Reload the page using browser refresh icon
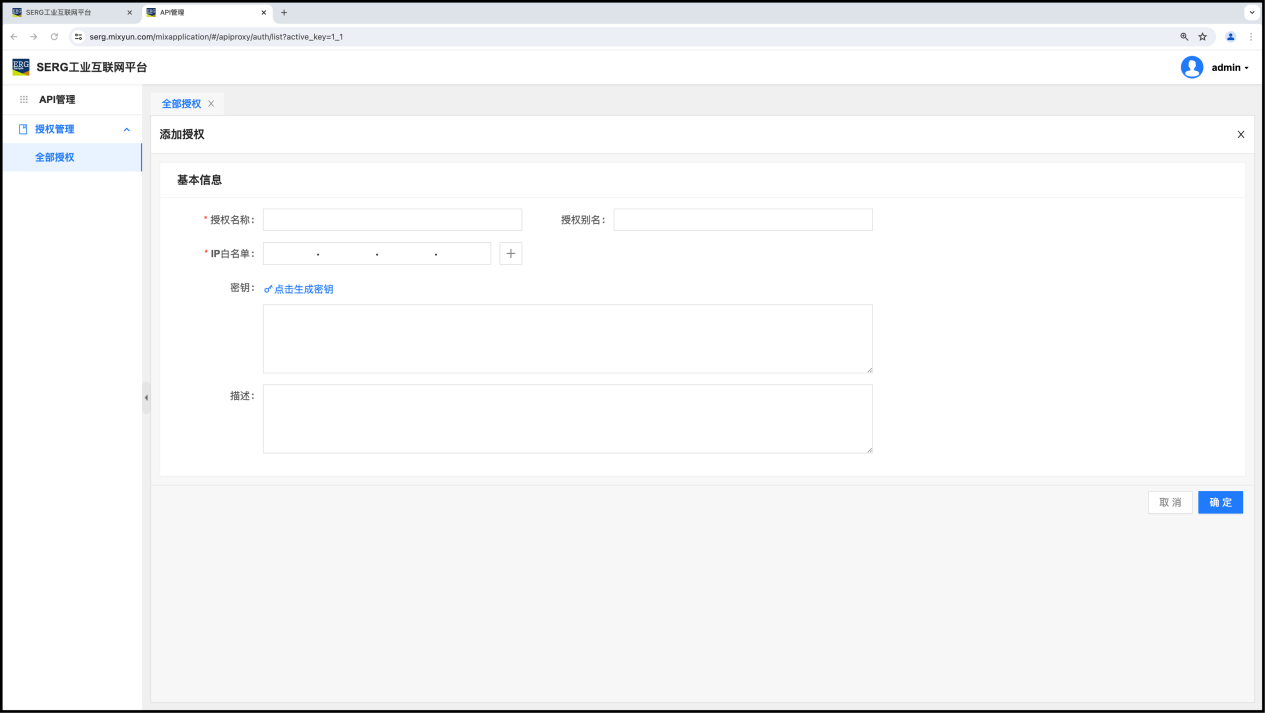1265x713 pixels. point(54,37)
